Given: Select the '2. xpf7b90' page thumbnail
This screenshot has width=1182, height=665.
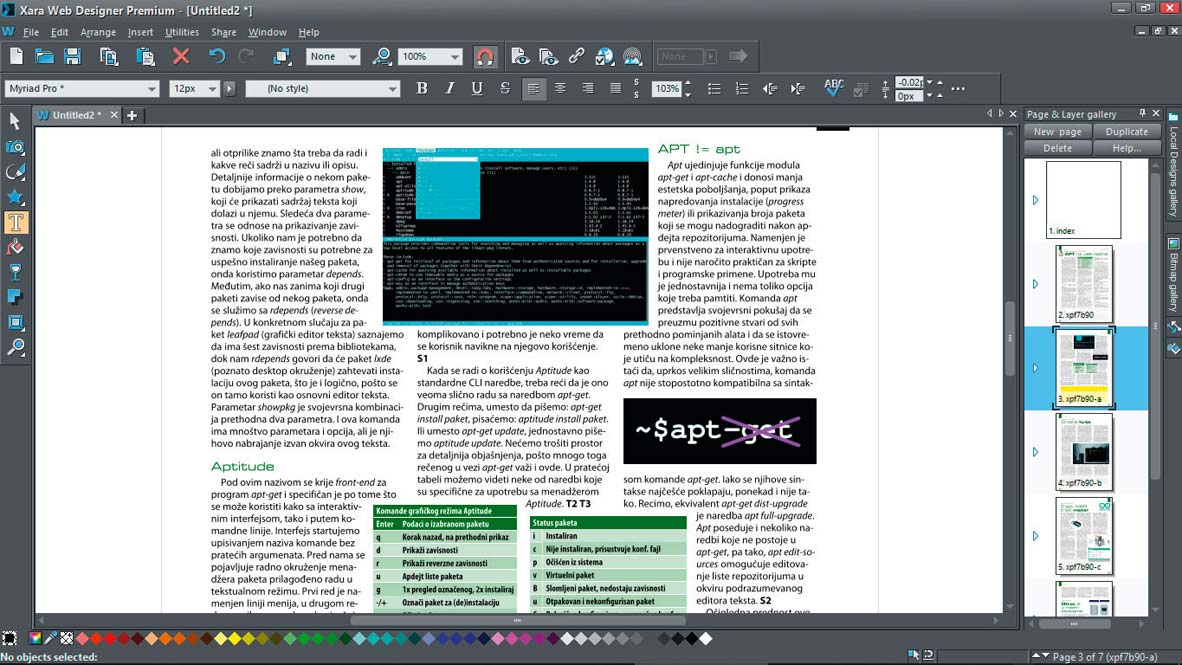Looking at the screenshot, I should pos(1083,283).
